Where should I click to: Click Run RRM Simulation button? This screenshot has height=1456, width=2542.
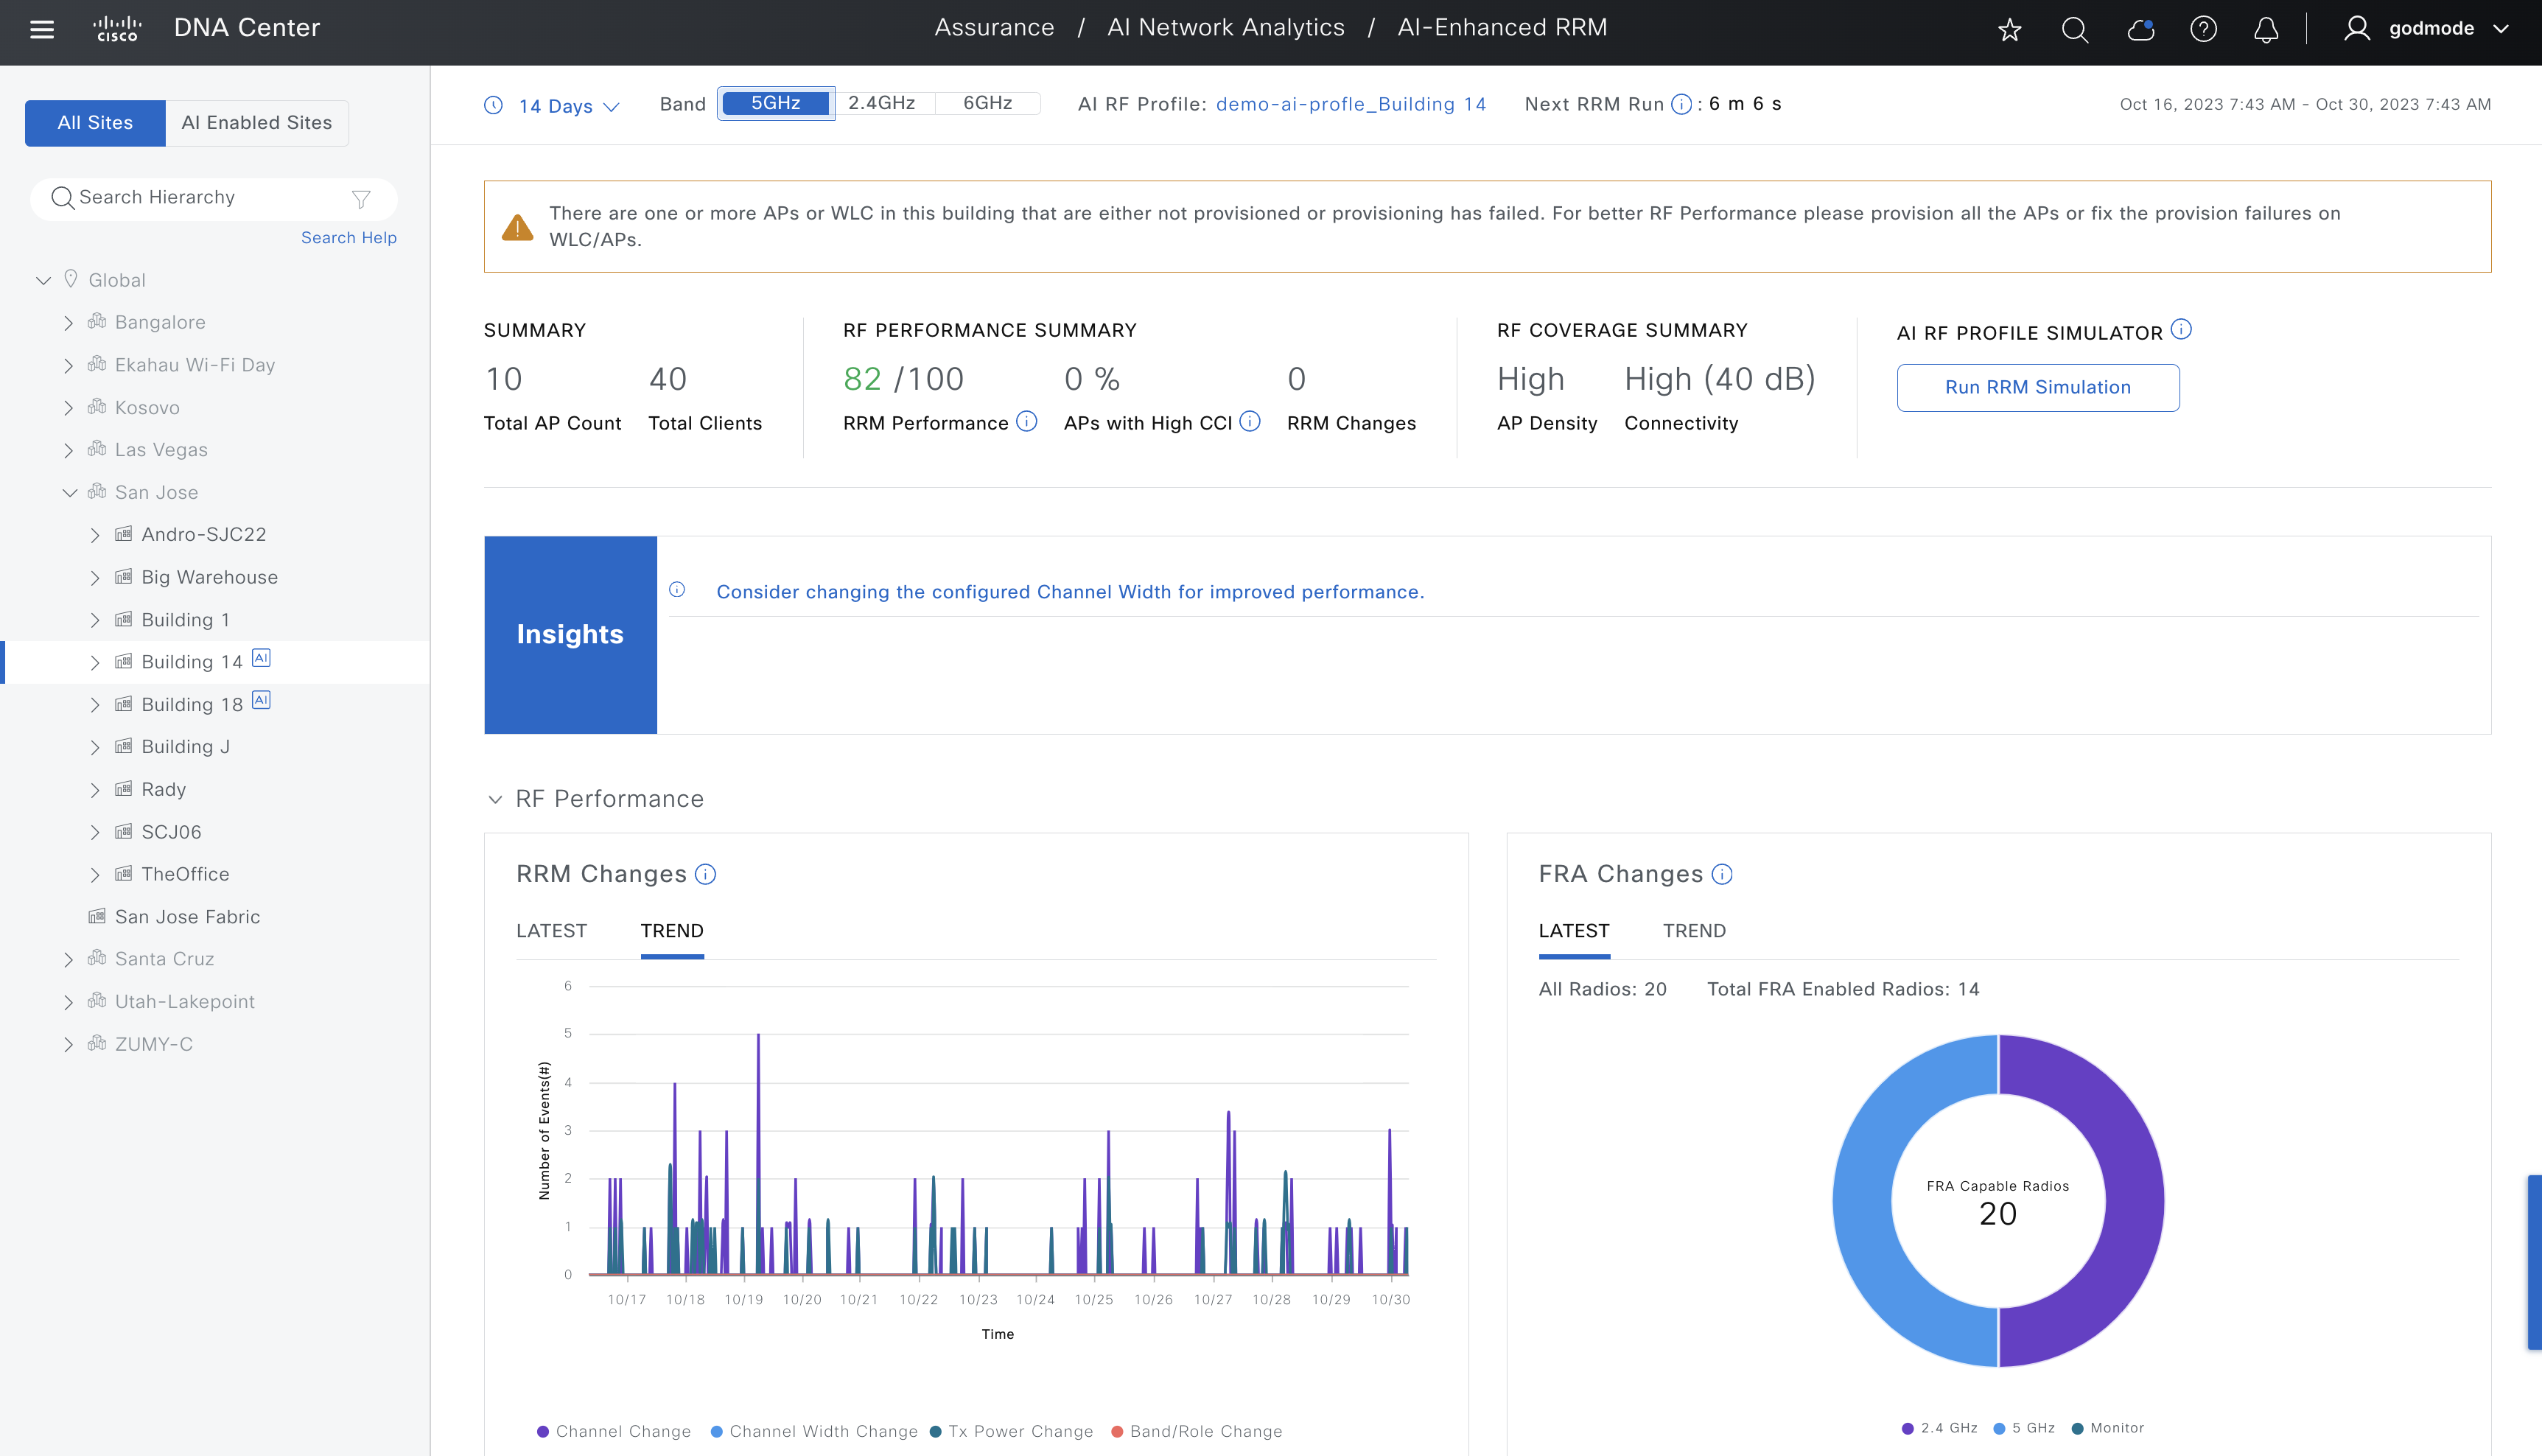[2037, 388]
